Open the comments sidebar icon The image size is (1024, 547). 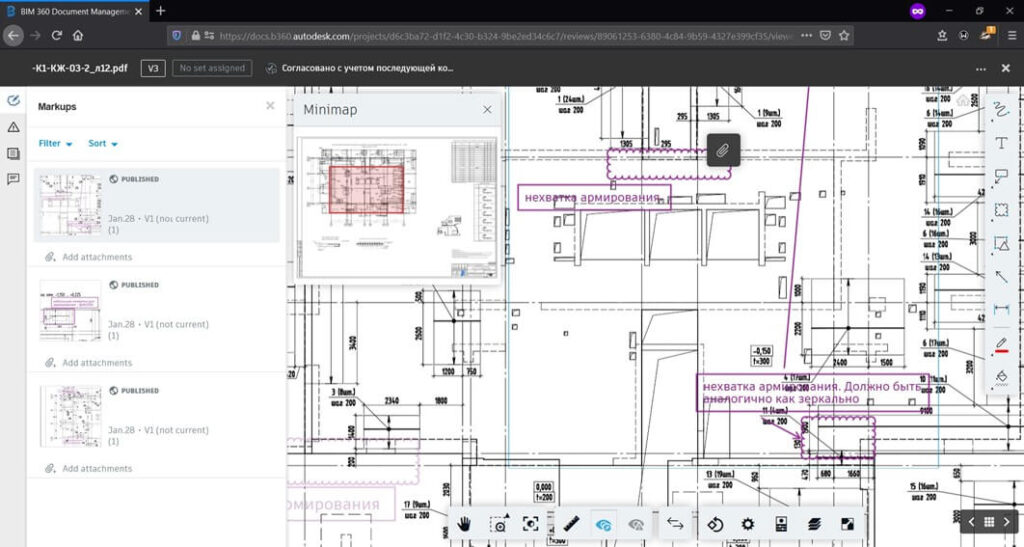click(x=13, y=179)
